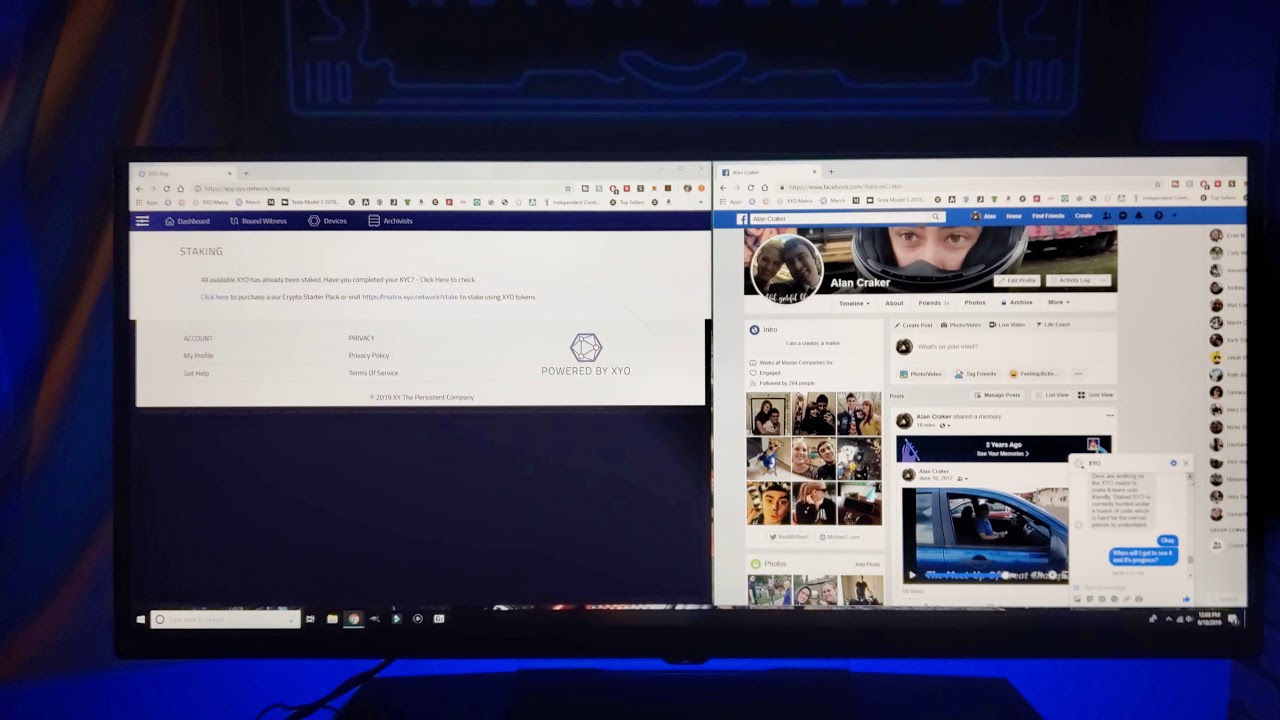Open the Devices section in XYO app
Image resolution: width=1280 pixels, height=720 pixels.
pyautogui.click(x=328, y=221)
